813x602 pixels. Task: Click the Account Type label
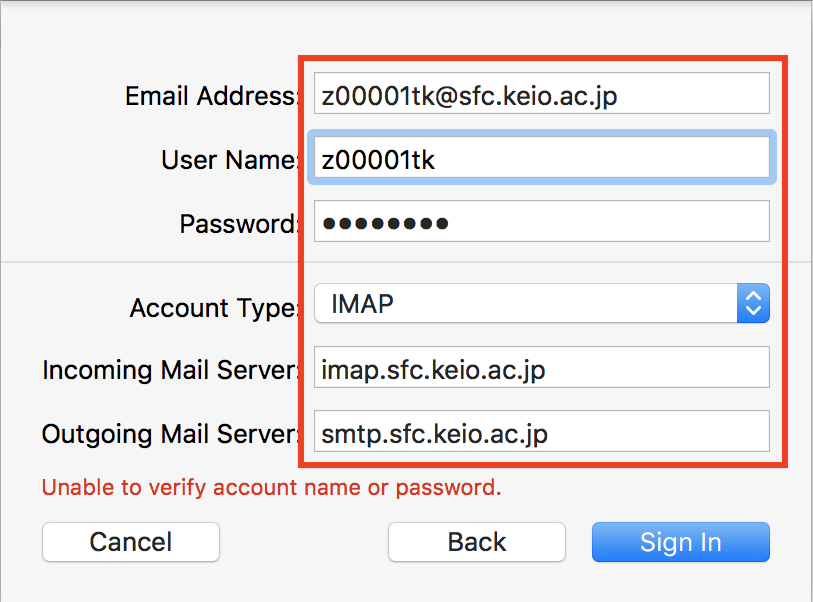(x=214, y=308)
